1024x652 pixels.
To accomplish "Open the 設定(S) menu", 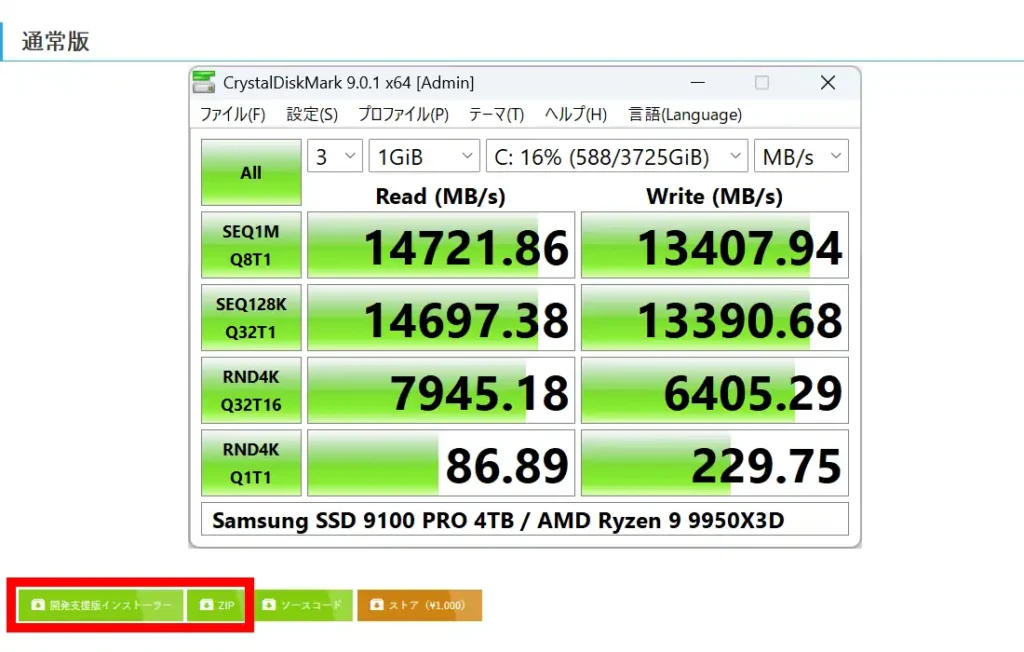I will click(311, 115).
